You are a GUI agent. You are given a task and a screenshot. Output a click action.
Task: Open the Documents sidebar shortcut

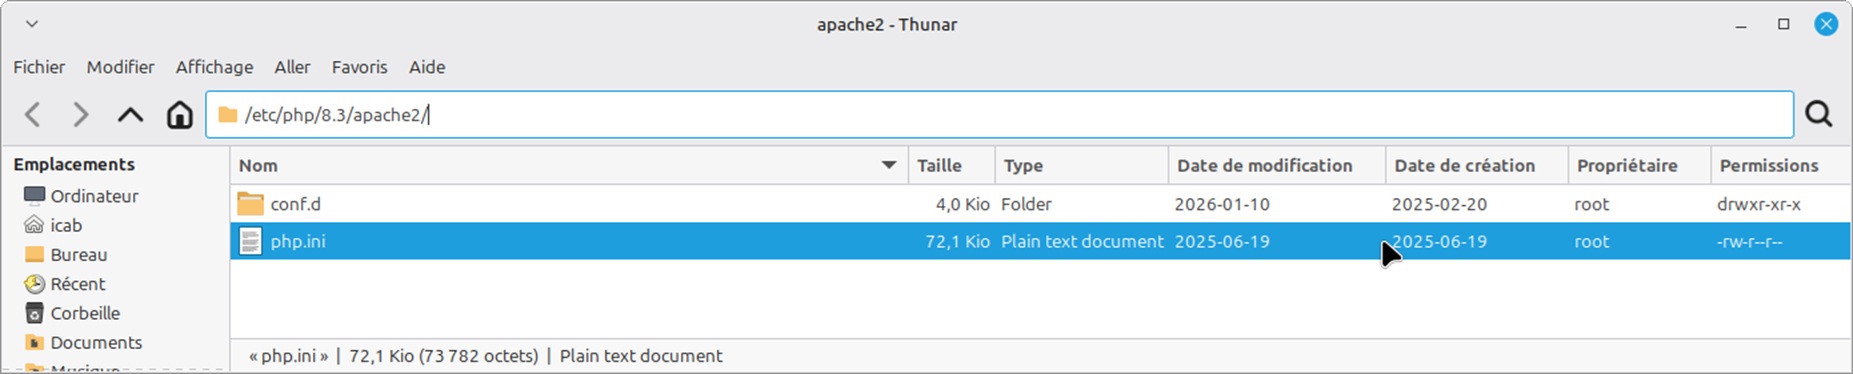[83, 342]
